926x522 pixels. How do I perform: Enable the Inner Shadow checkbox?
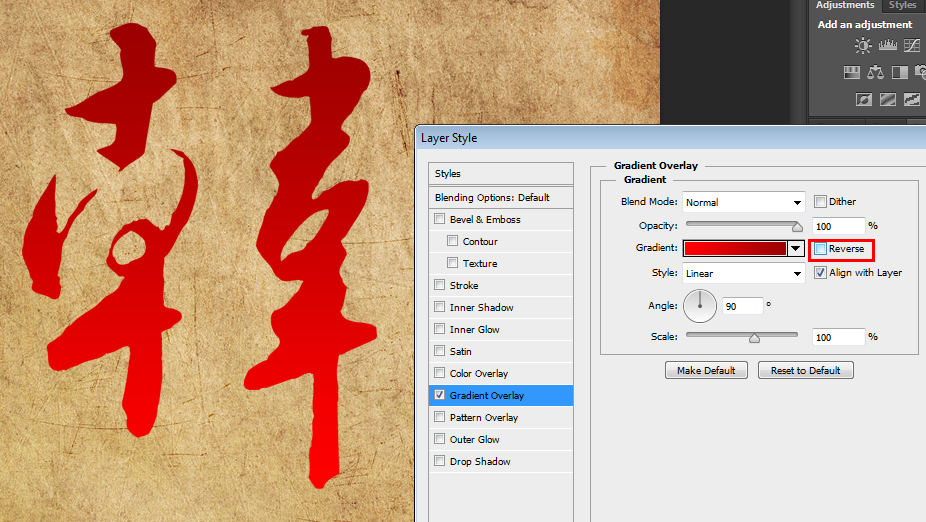439,306
